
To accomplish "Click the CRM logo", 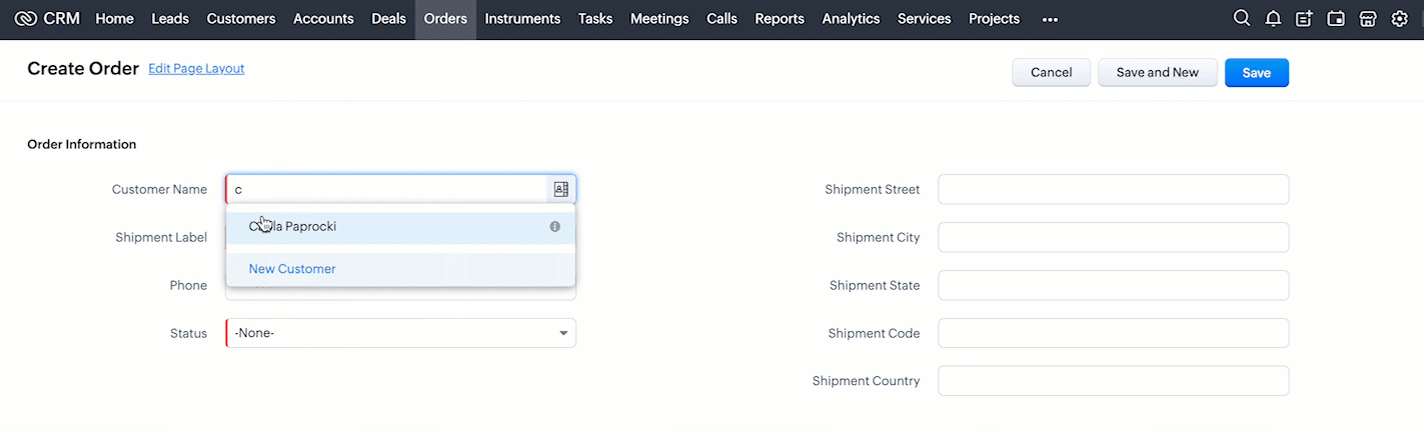I will [47, 19].
